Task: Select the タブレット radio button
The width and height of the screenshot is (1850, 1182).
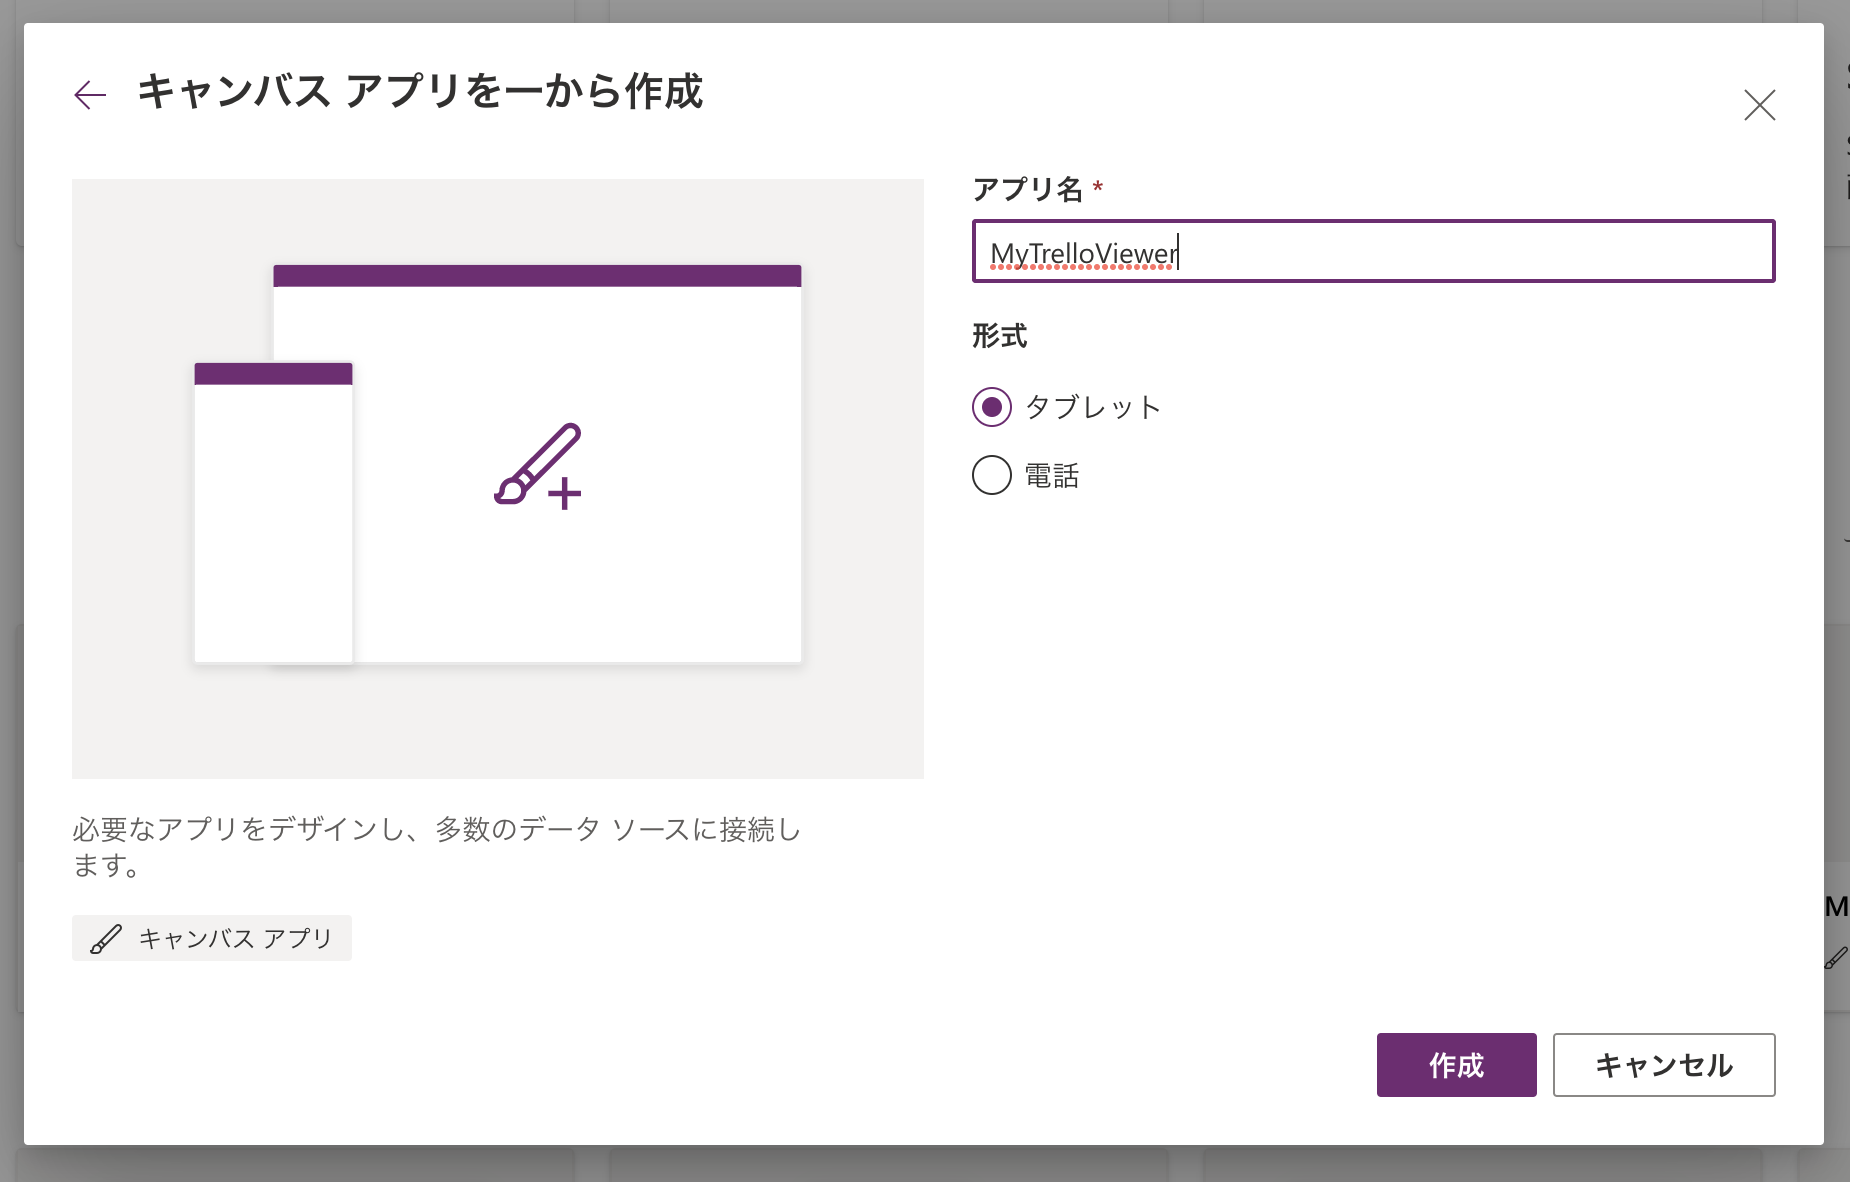Action: [x=991, y=407]
